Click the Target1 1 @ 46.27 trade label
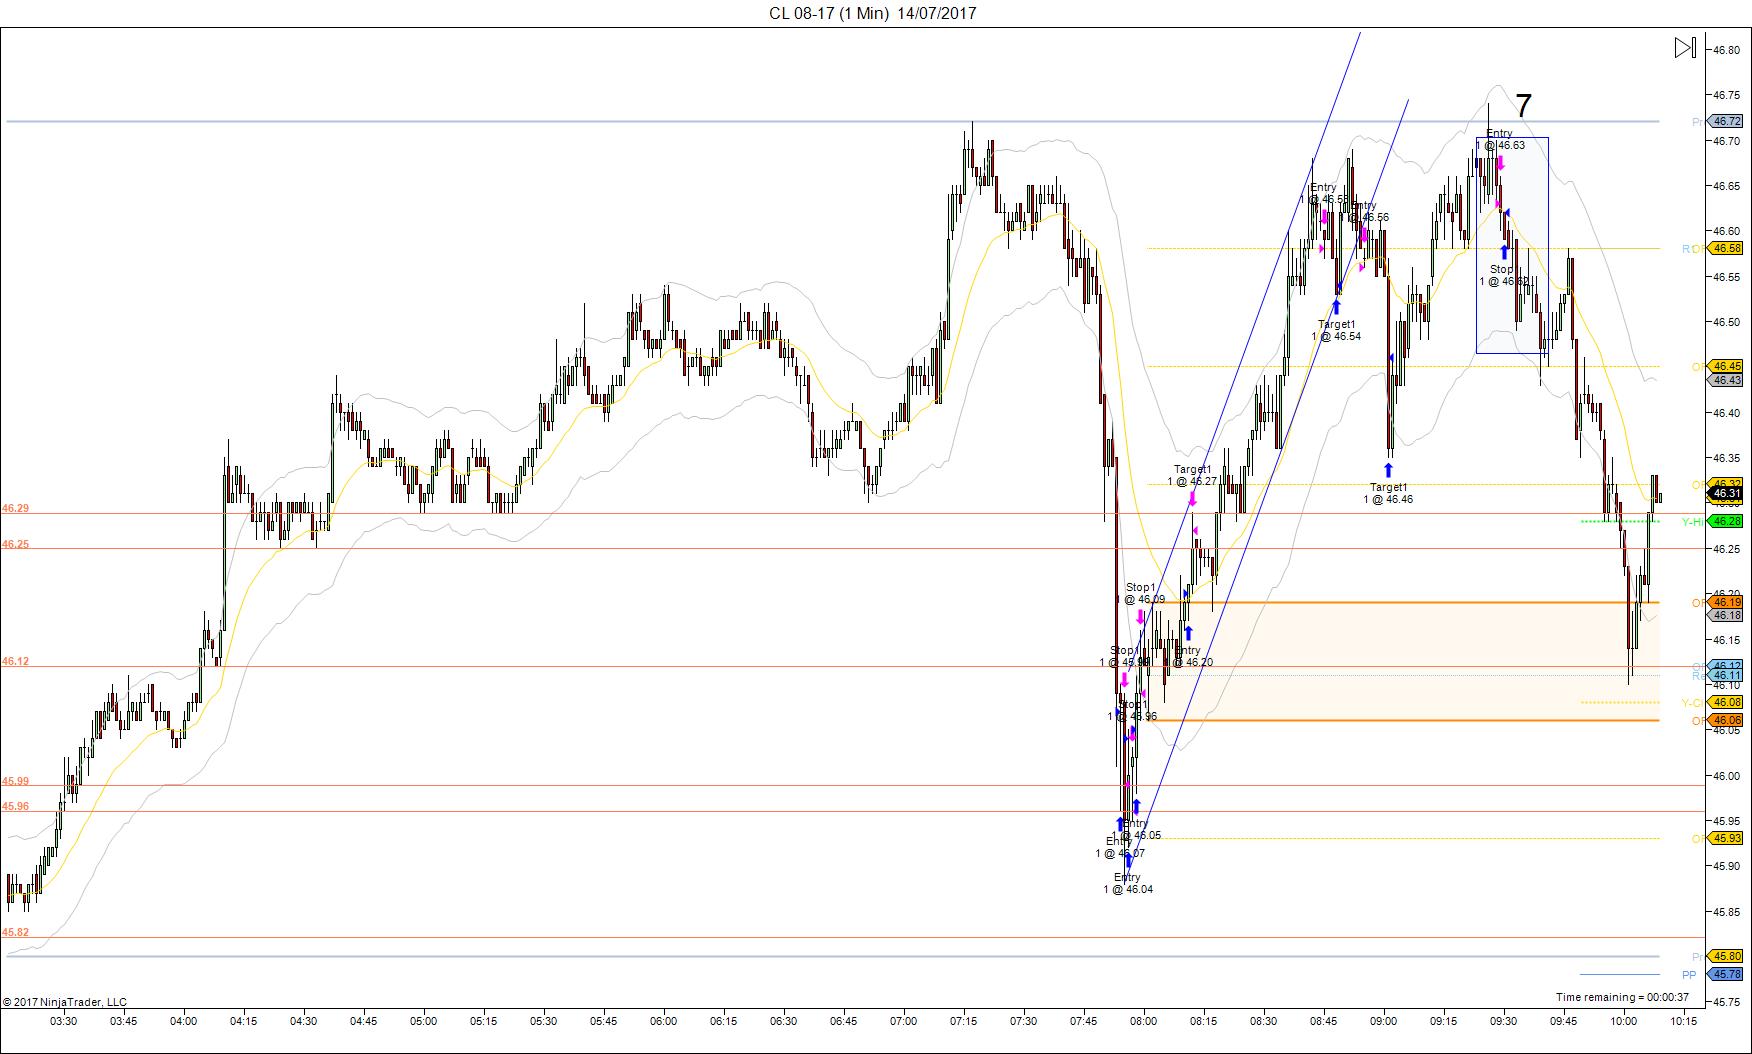Viewport: 1752px width, 1054px height. click(x=1192, y=475)
